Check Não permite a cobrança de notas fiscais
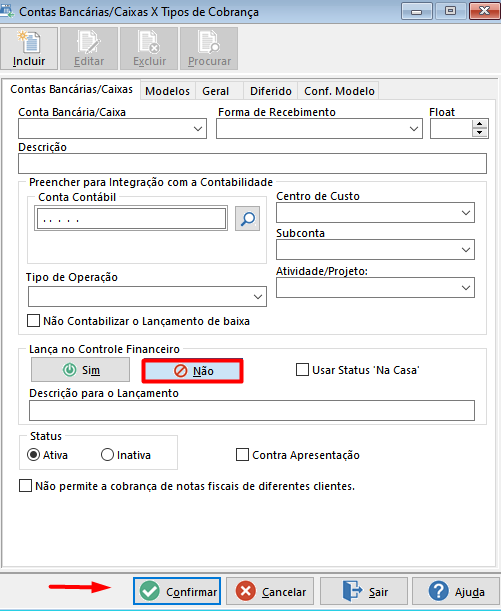The image size is (501, 611). click(26, 486)
